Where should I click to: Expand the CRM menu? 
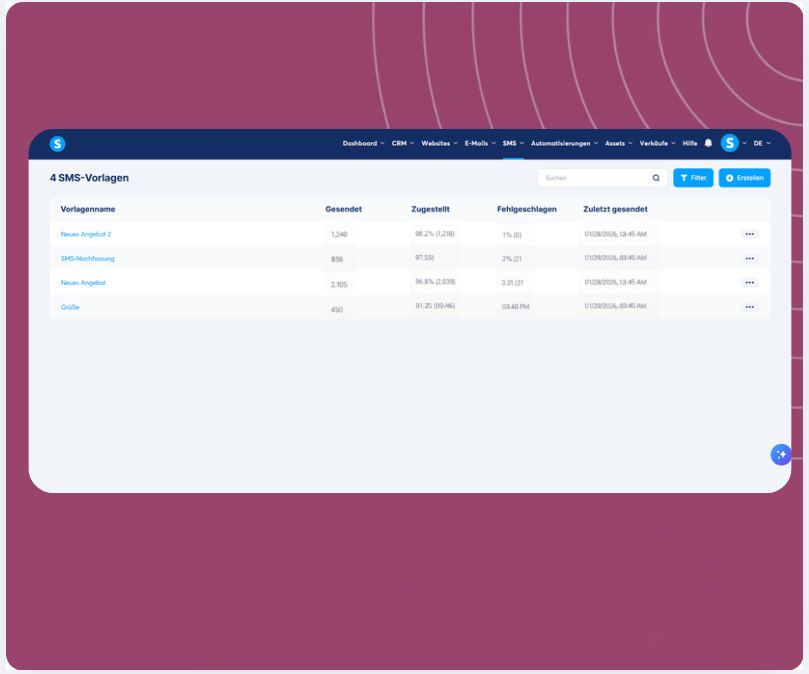(403, 143)
